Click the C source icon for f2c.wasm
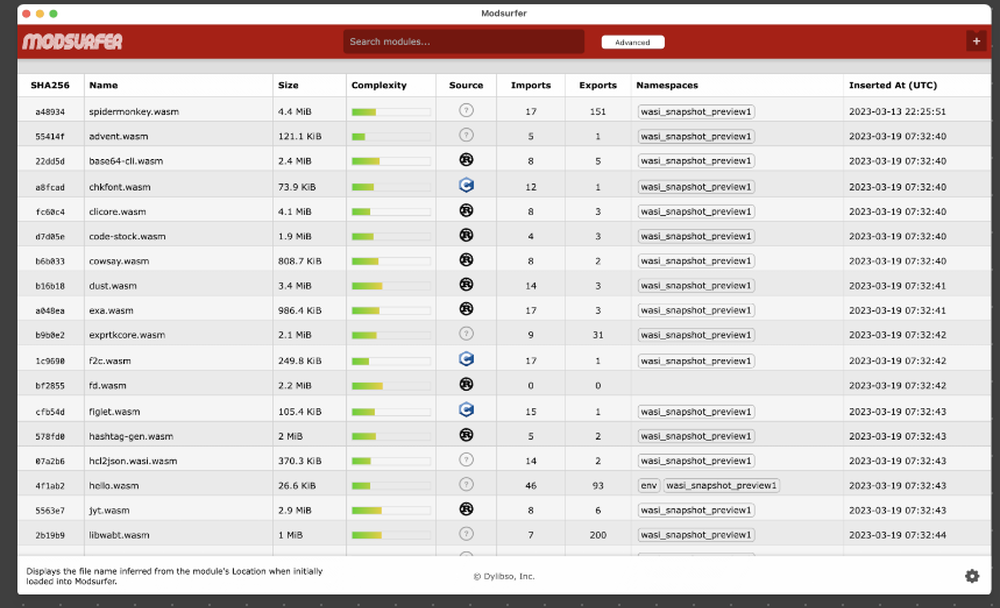This screenshot has width=1000, height=608. coord(466,359)
